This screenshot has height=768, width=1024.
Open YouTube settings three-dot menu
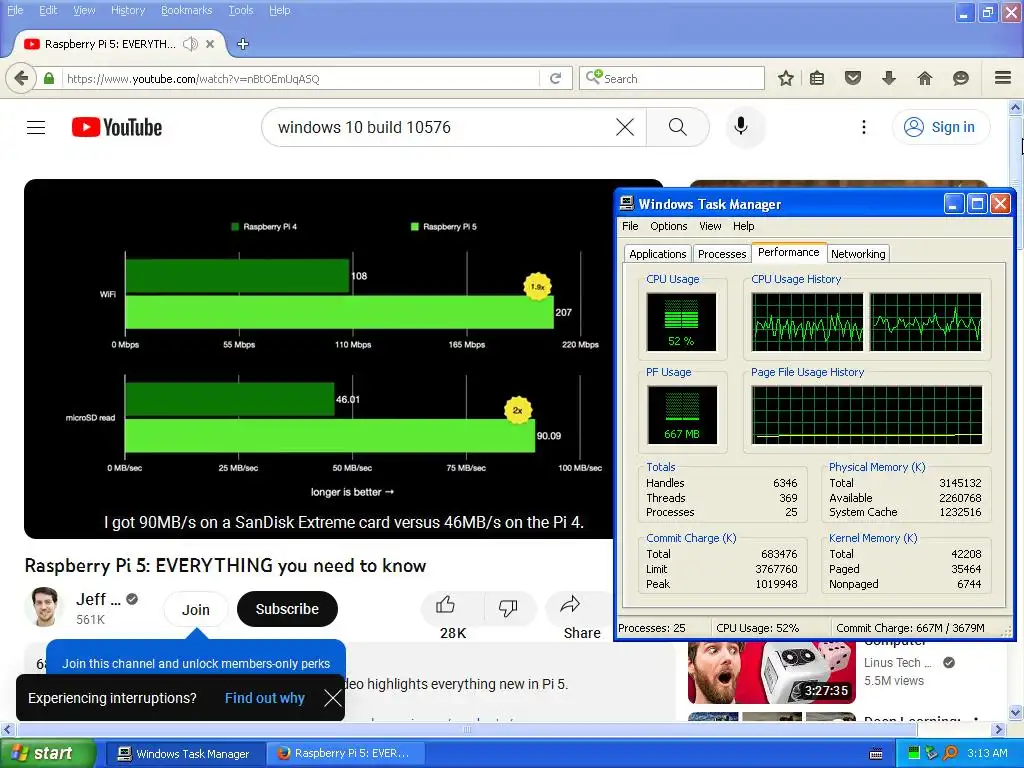point(864,127)
